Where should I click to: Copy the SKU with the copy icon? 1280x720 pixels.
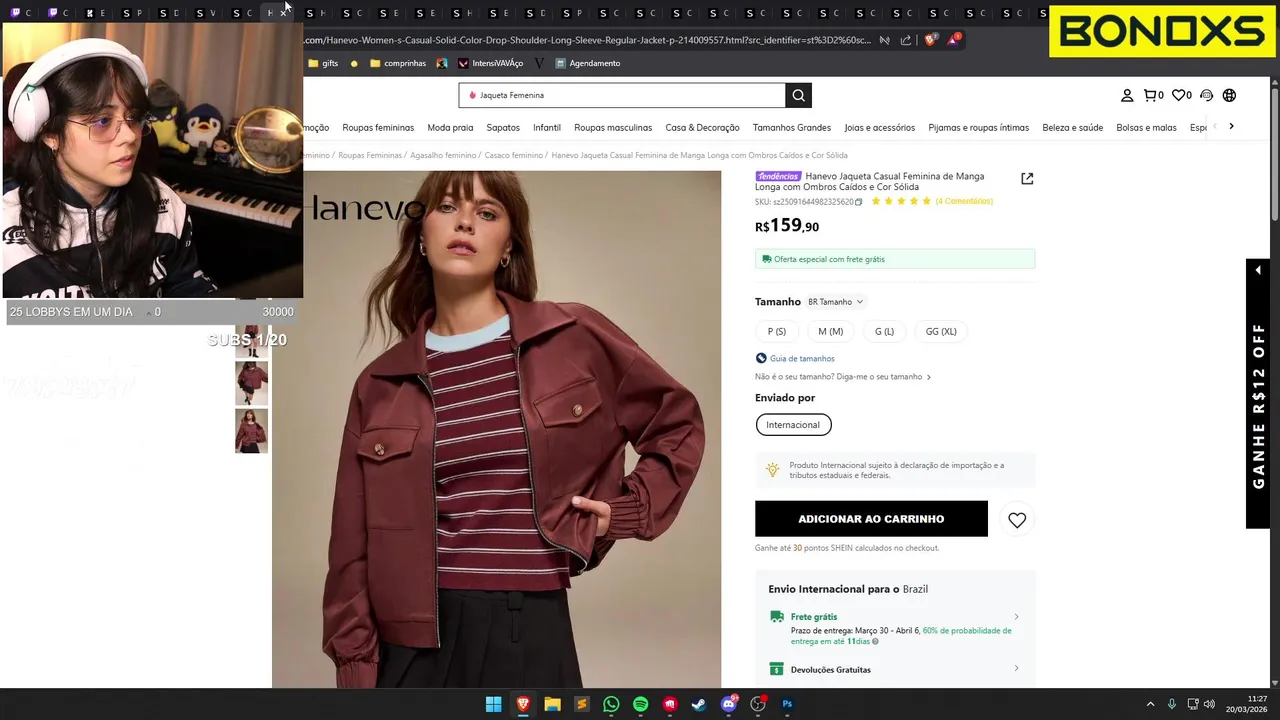858,202
